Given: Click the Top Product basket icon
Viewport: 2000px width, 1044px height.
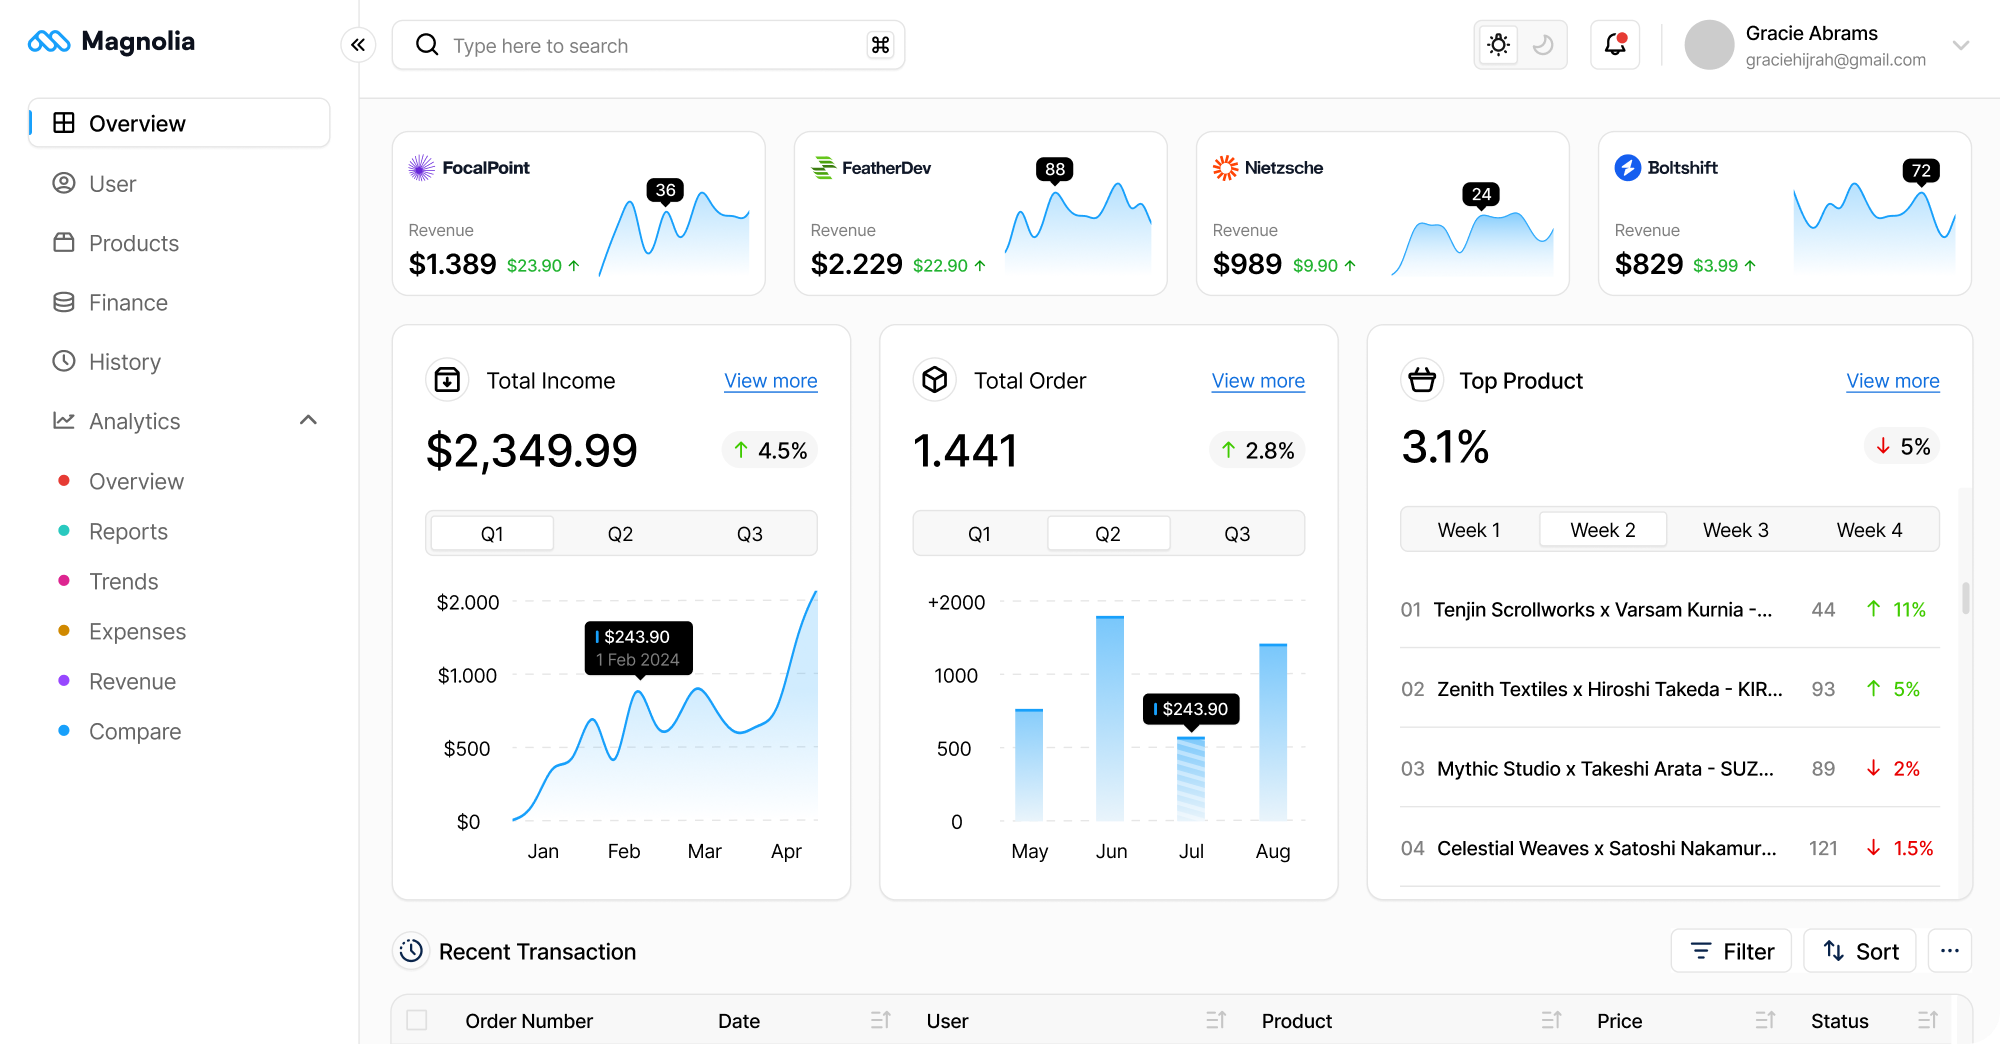Looking at the screenshot, I should 1422,380.
